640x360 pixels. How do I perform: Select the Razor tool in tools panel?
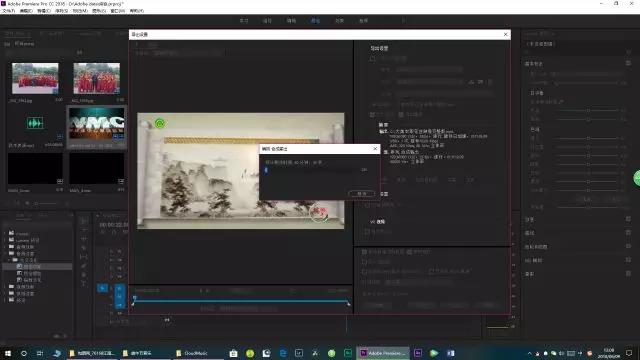coord(84,248)
